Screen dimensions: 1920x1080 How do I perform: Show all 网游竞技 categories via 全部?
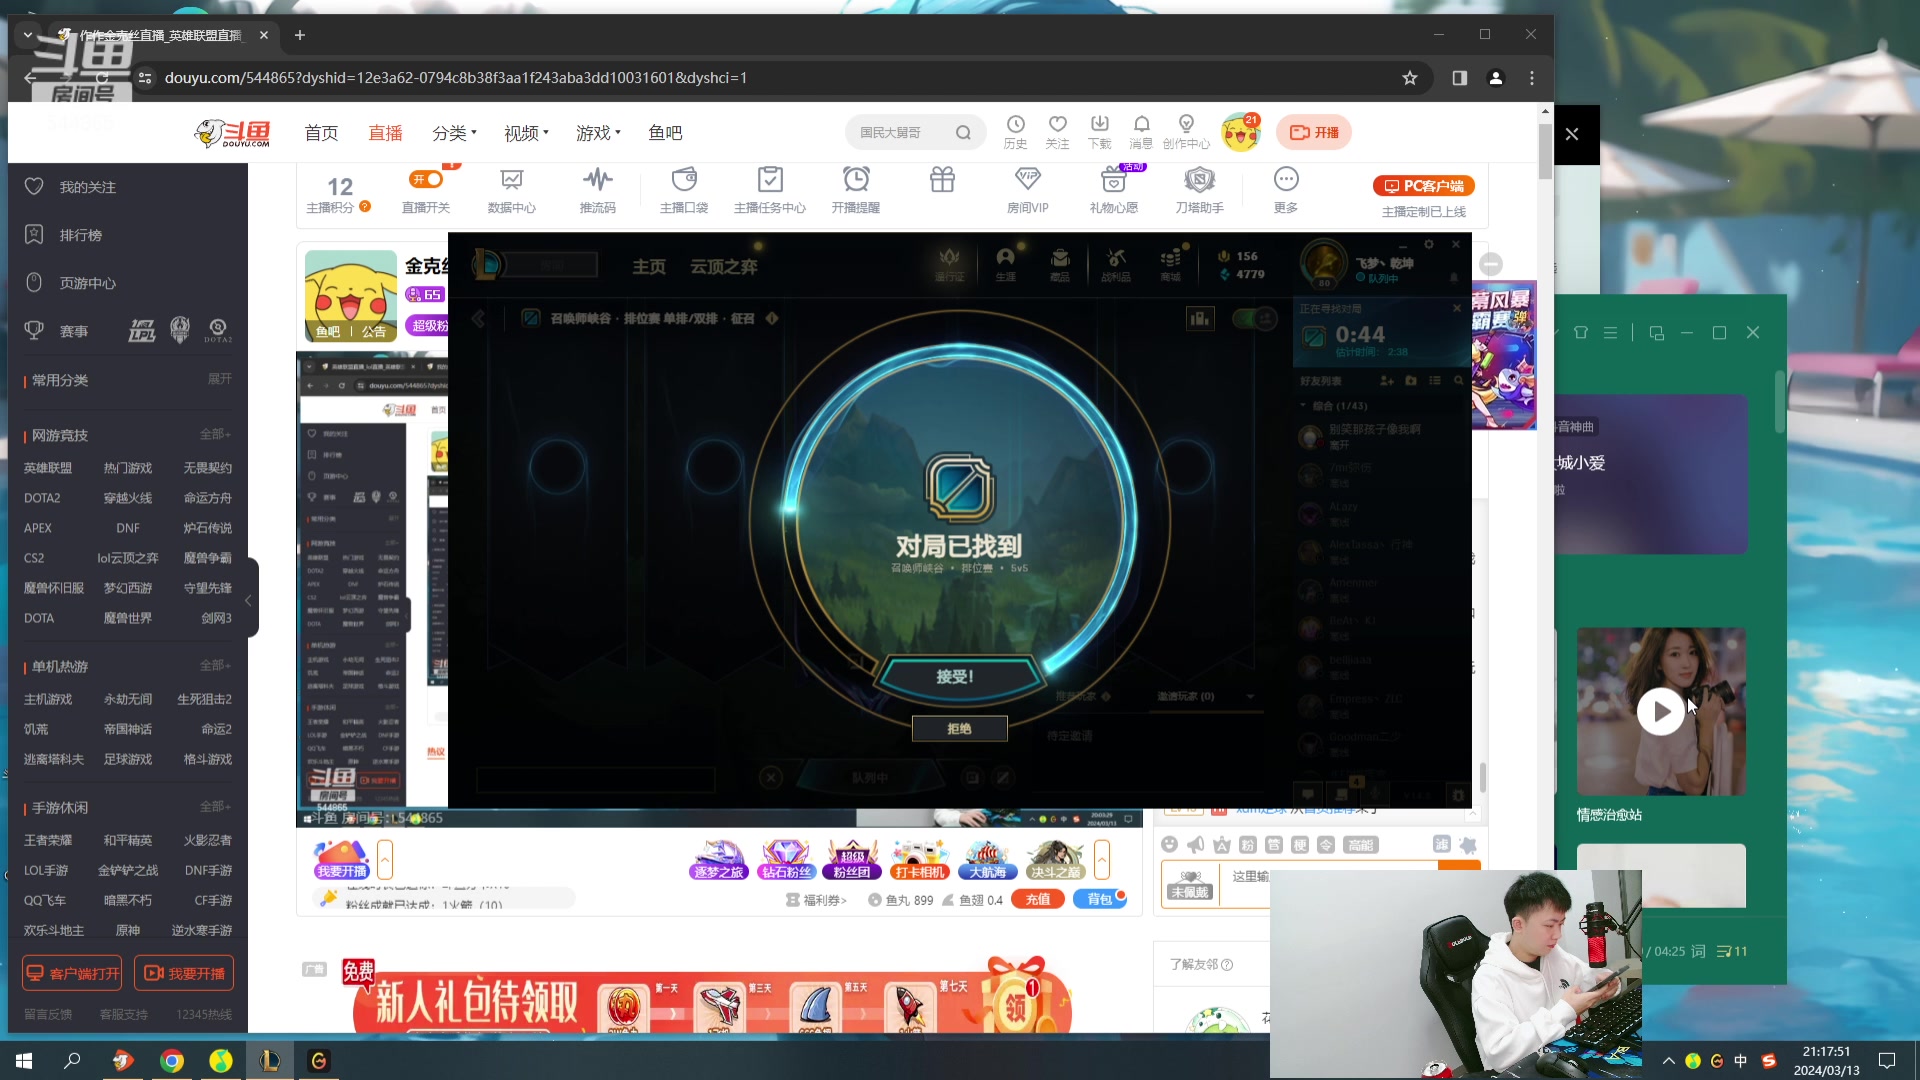tap(215, 434)
